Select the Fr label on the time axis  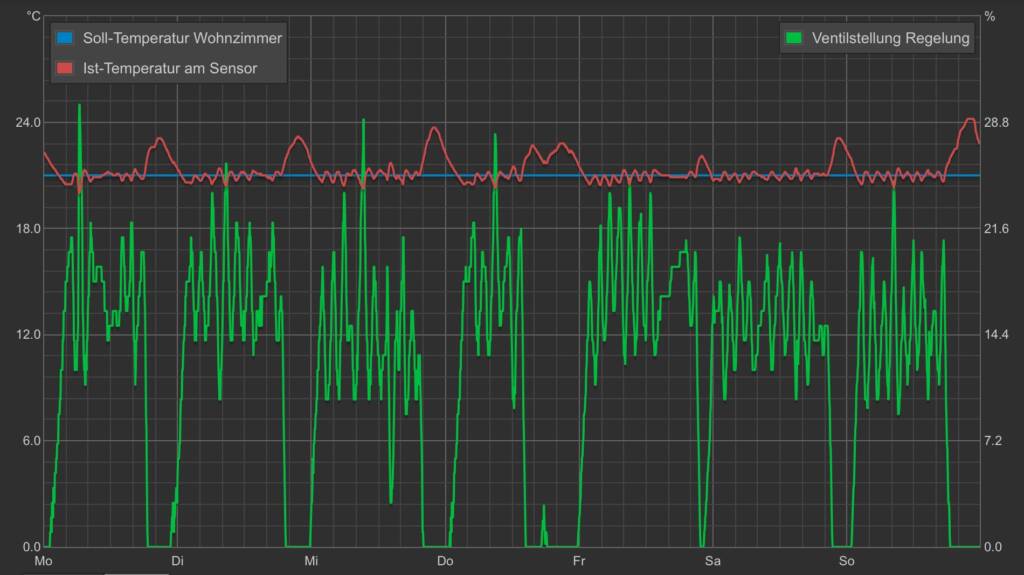579,561
